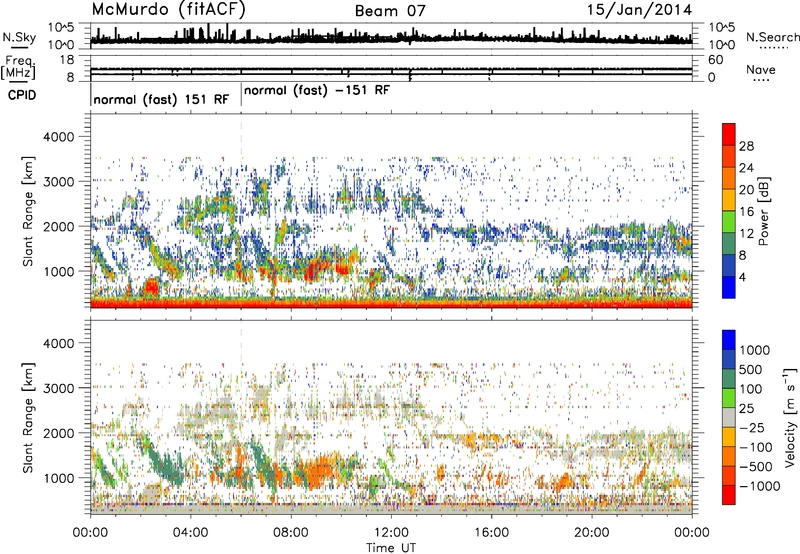Click the '16:00' time axis label
The image size is (800, 554).
pyautogui.click(x=491, y=533)
